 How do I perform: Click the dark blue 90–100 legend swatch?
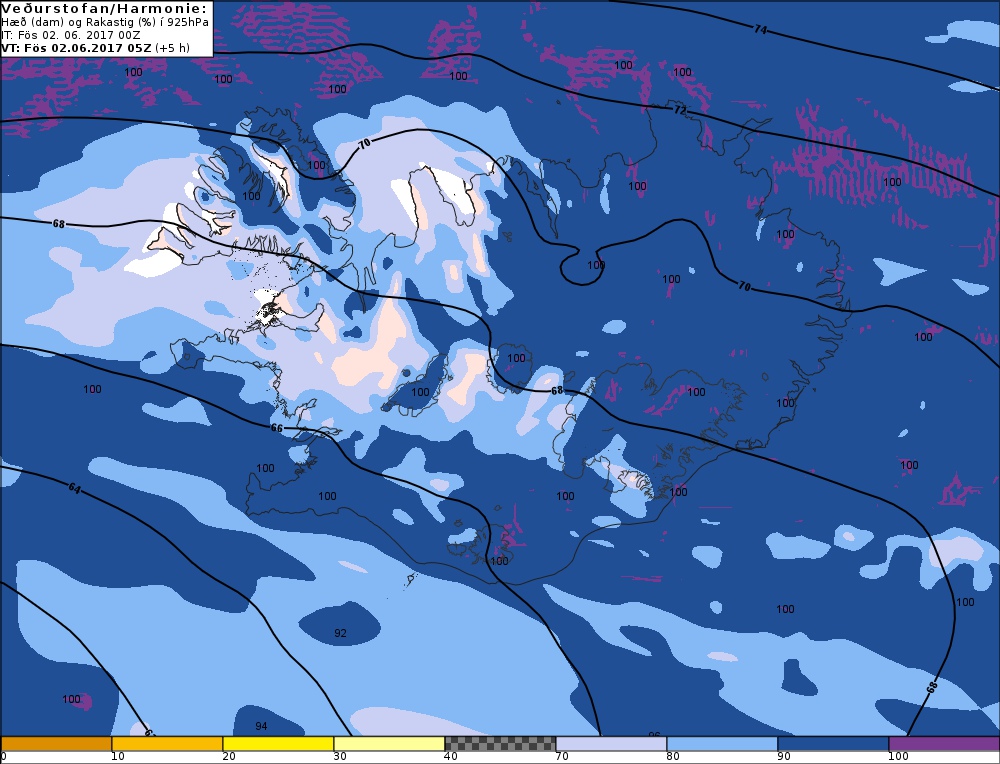833,744
